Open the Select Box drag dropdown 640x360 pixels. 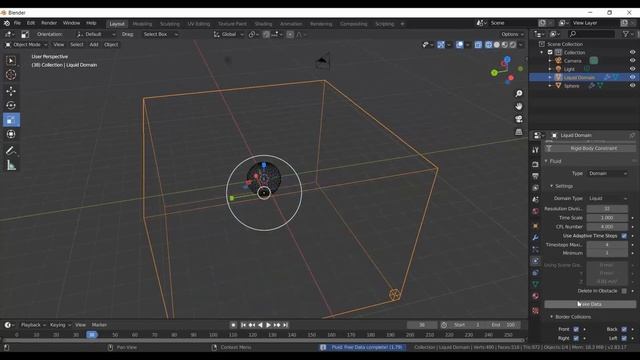point(160,34)
